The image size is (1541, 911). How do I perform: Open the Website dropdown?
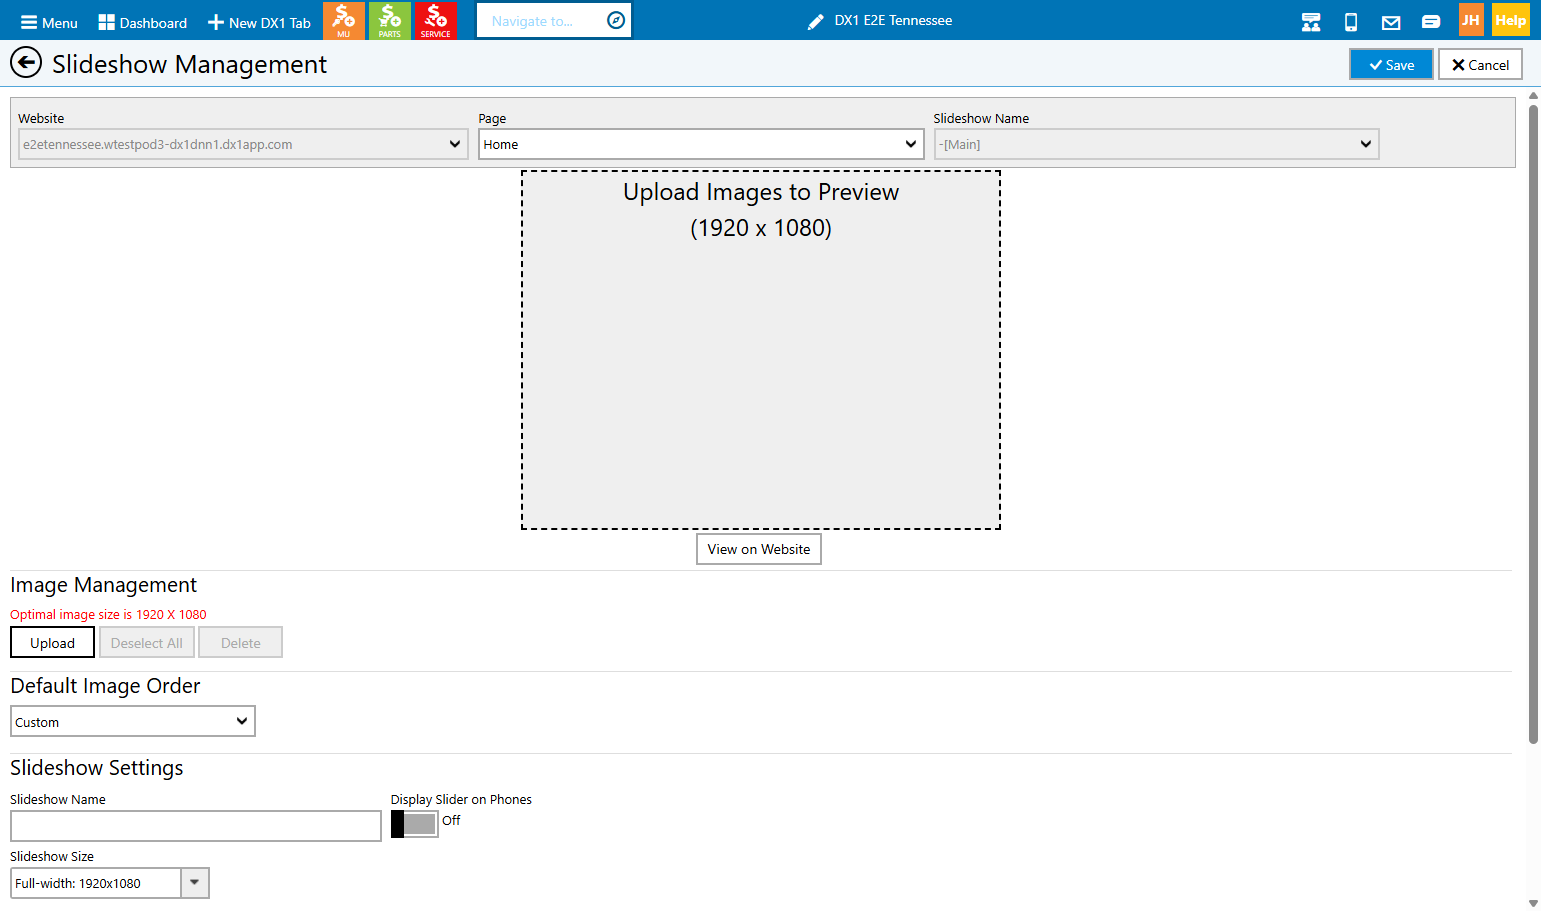coord(243,144)
